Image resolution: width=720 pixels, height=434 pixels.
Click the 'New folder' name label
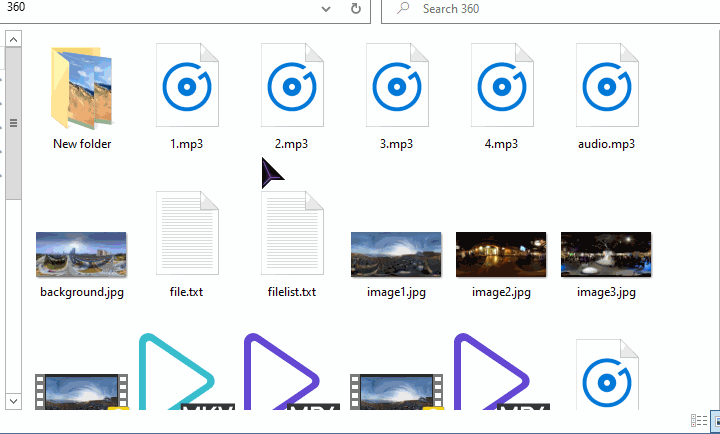pos(82,144)
